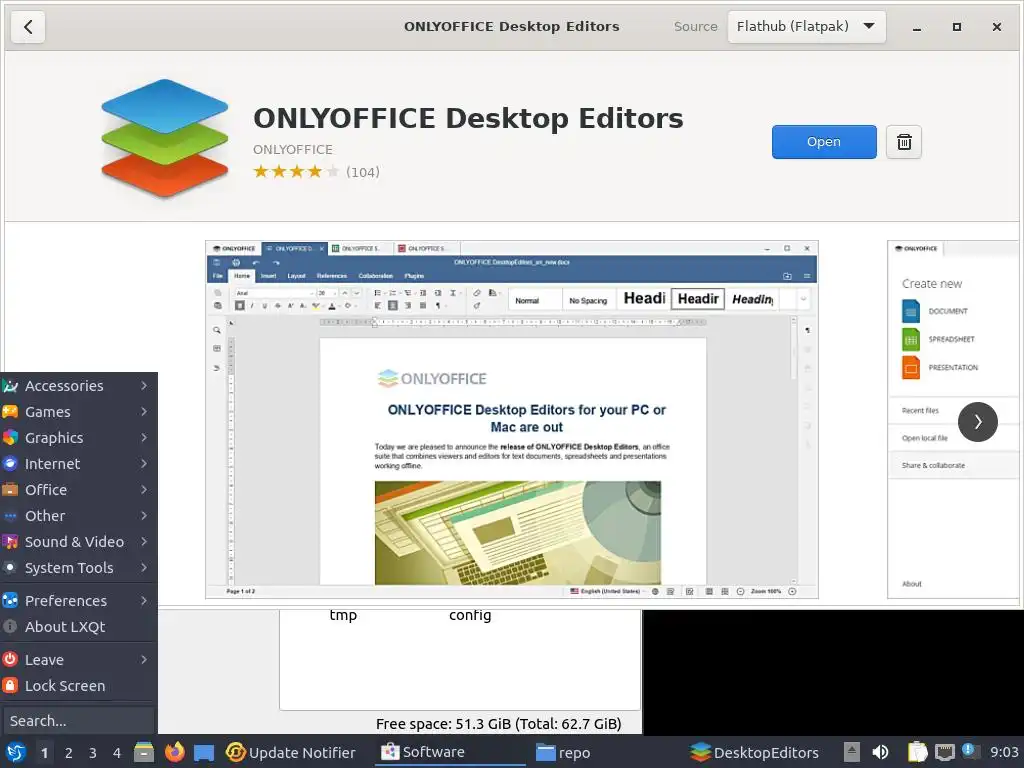Screen dimensions: 1024x768
Task: Click the trash uninstall icon button
Action: 904,142
